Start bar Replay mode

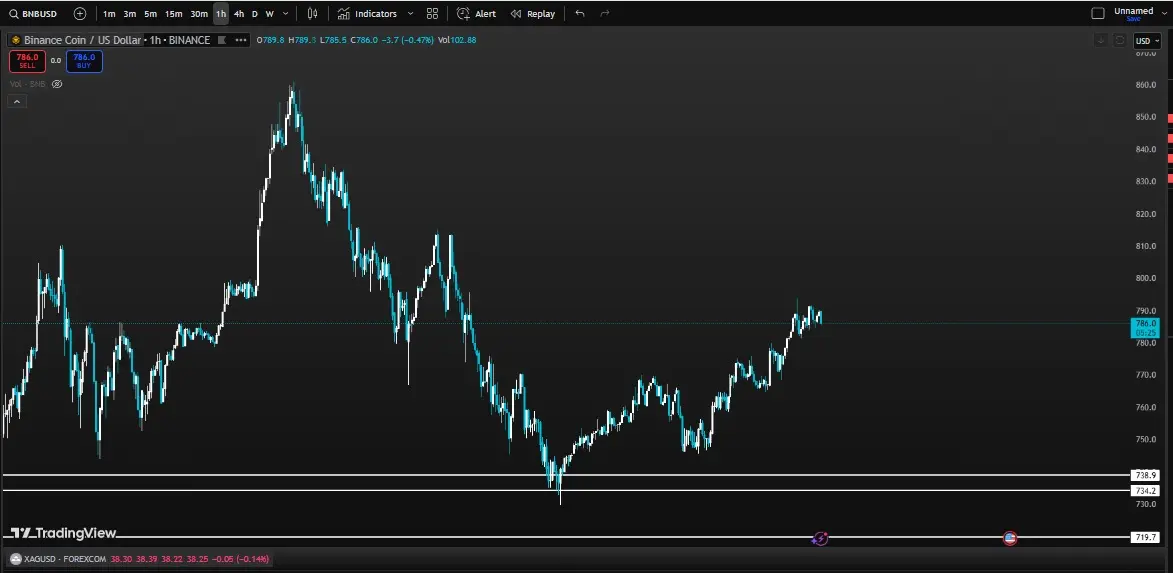coord(533,13)
